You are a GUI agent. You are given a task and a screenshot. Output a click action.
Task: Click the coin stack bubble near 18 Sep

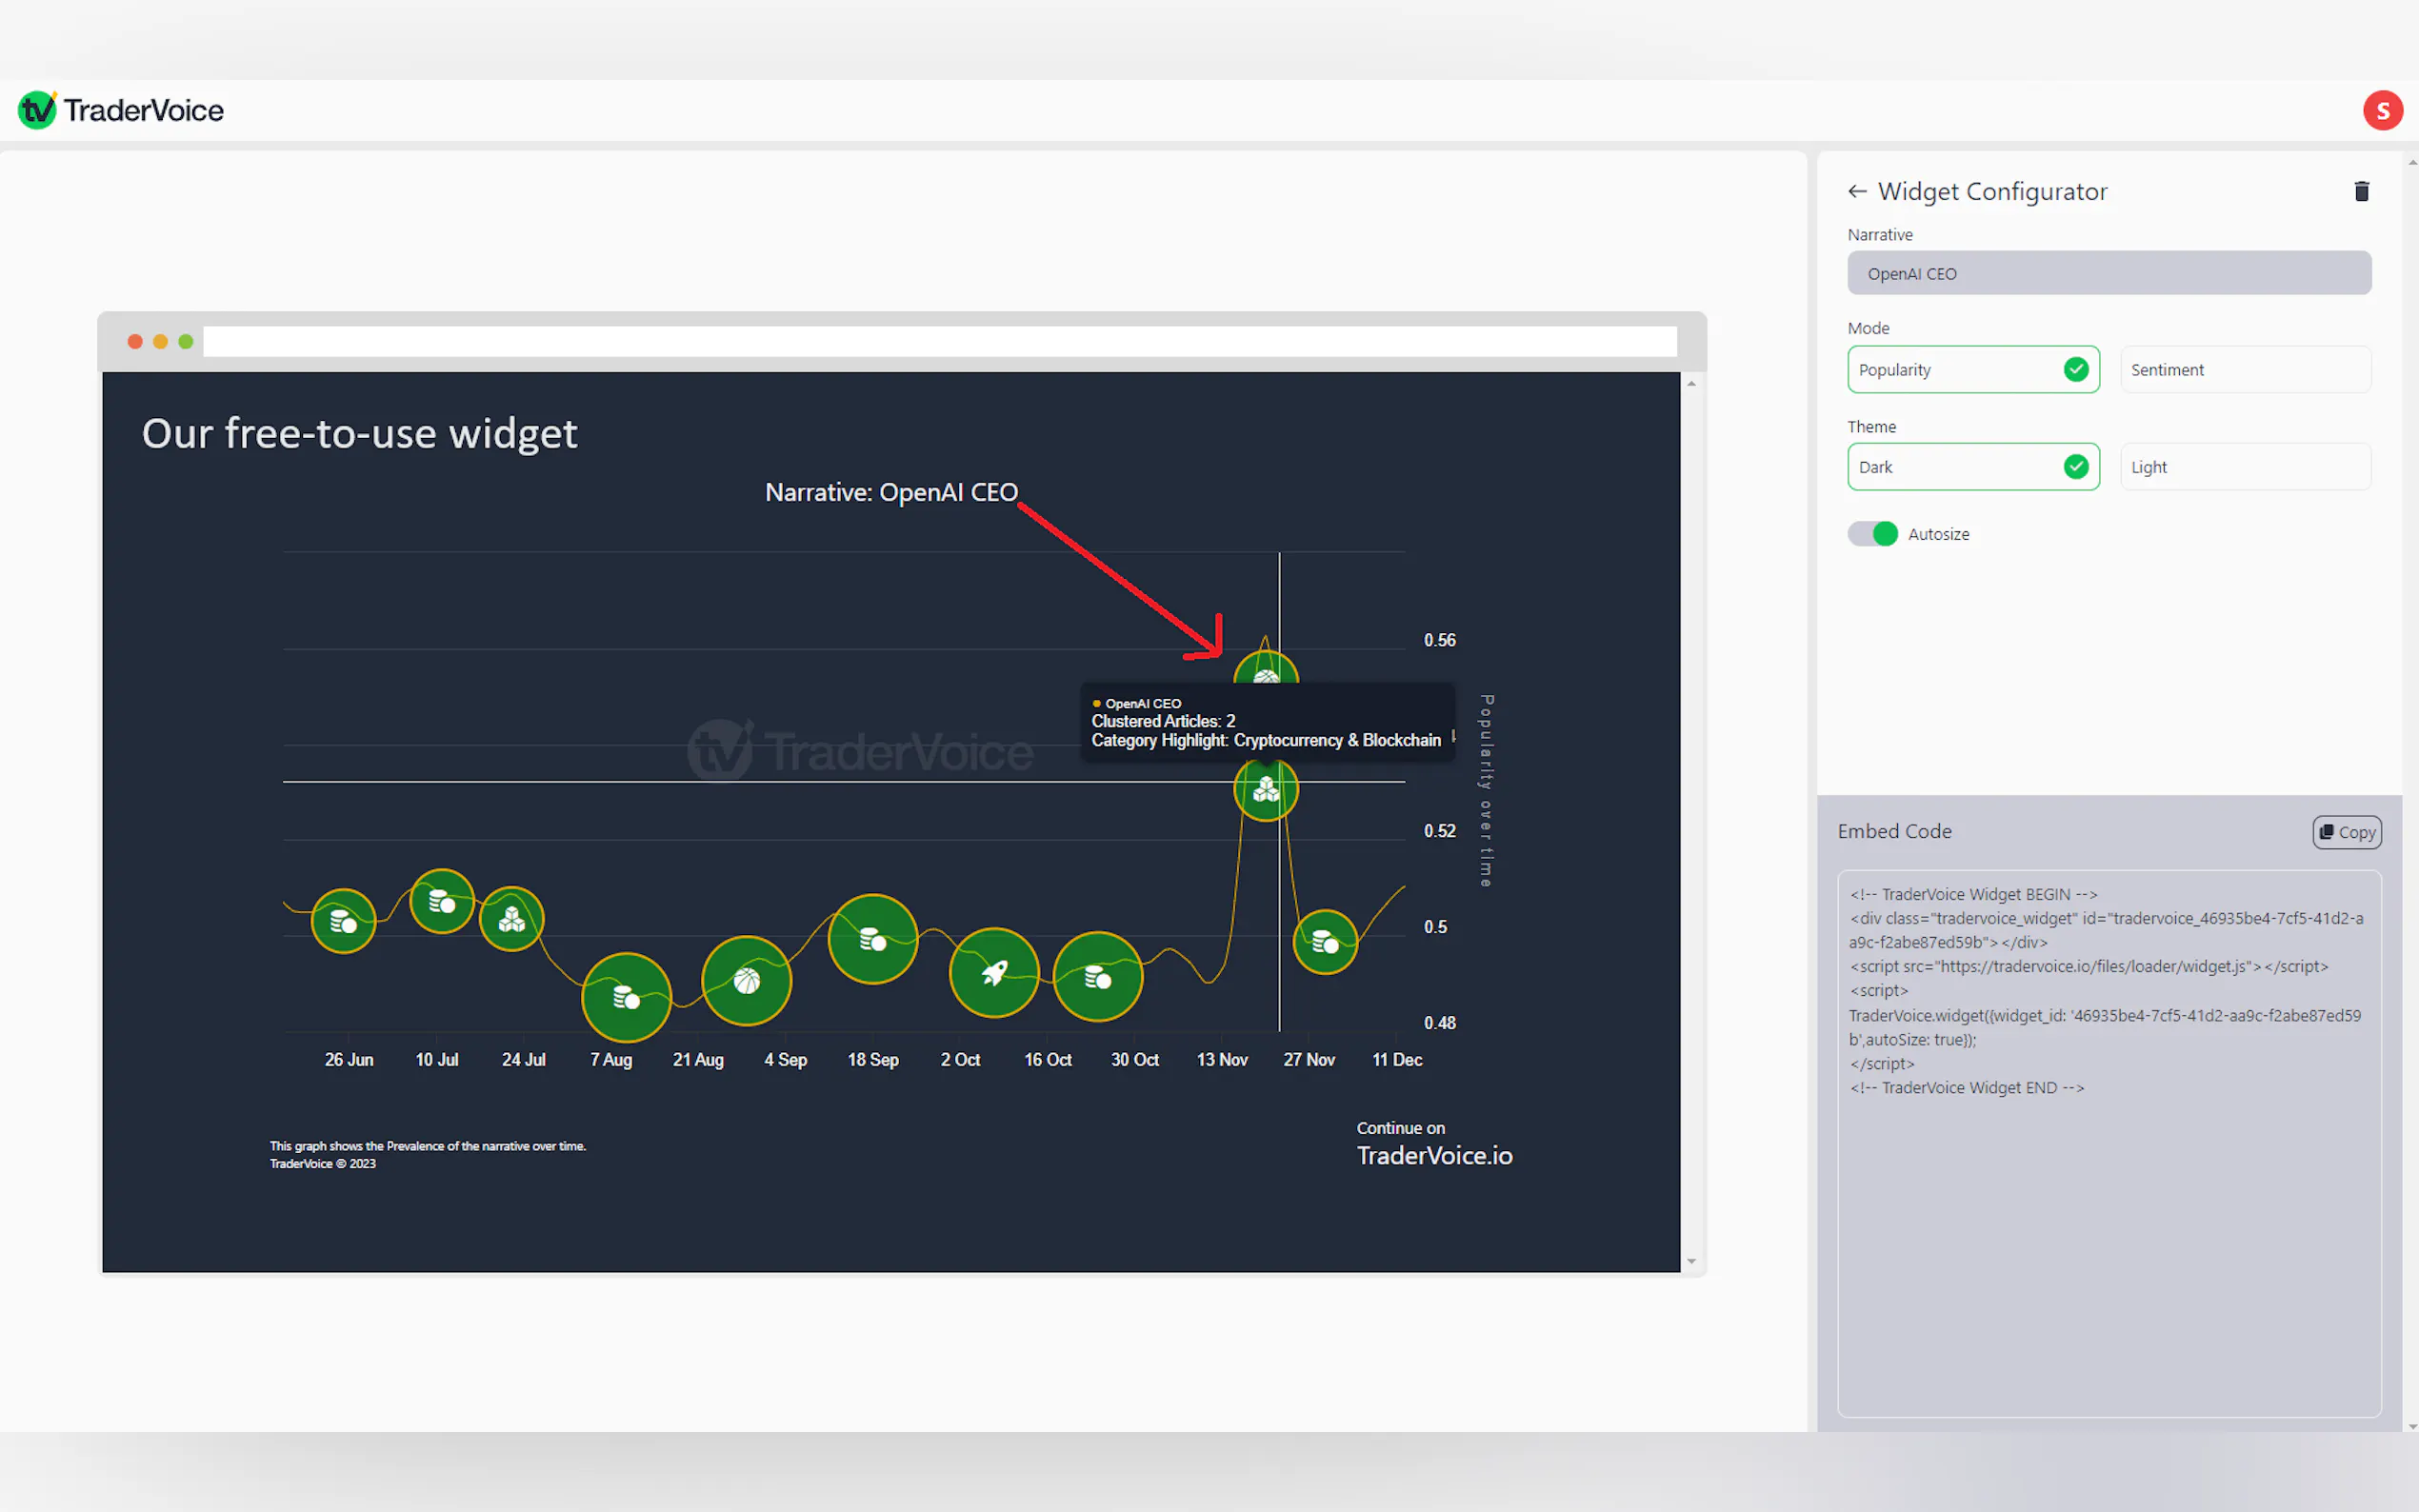point(872,939)
